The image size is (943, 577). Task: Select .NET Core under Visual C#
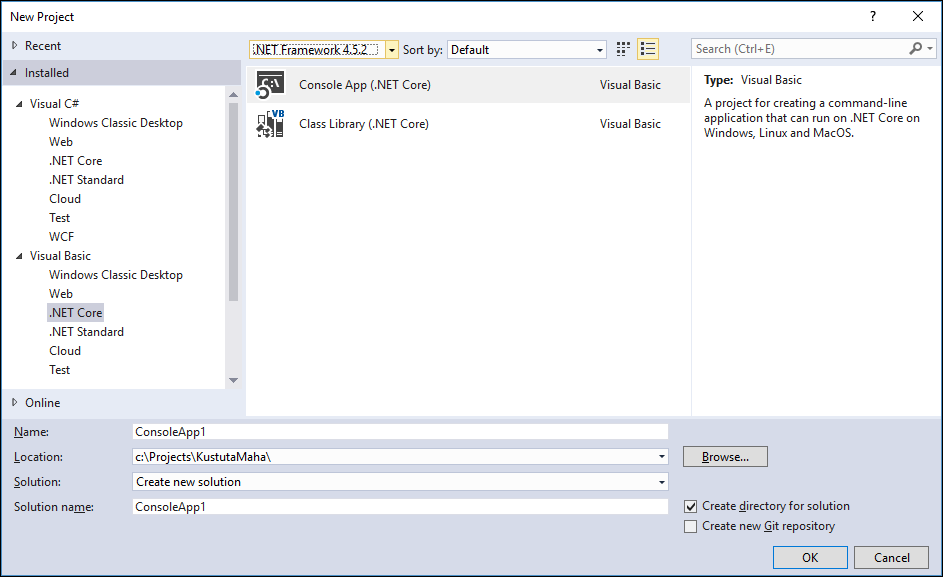76,161
